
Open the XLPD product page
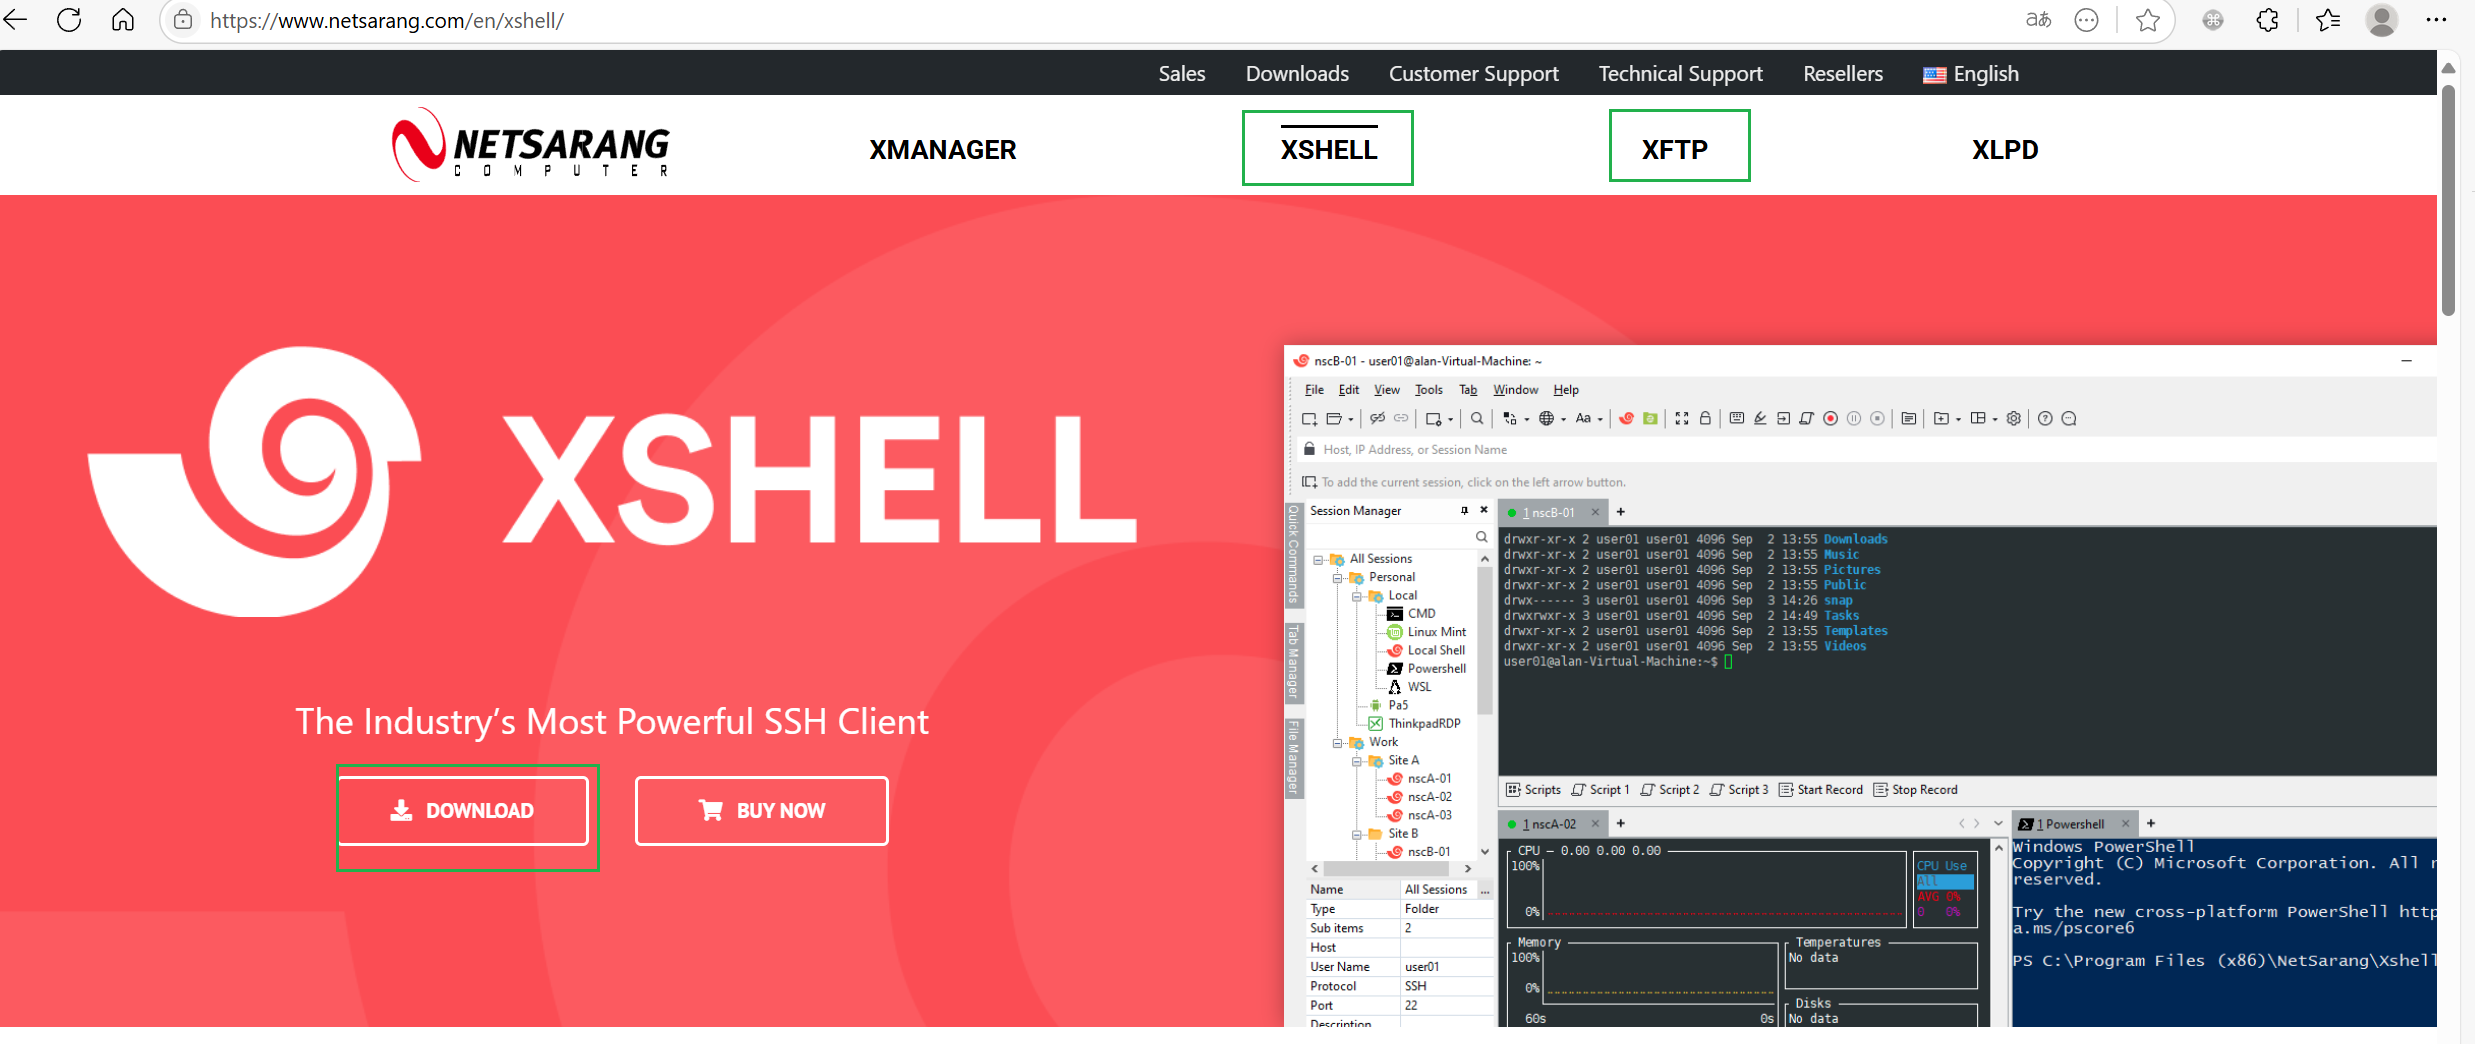[2005, 150]
